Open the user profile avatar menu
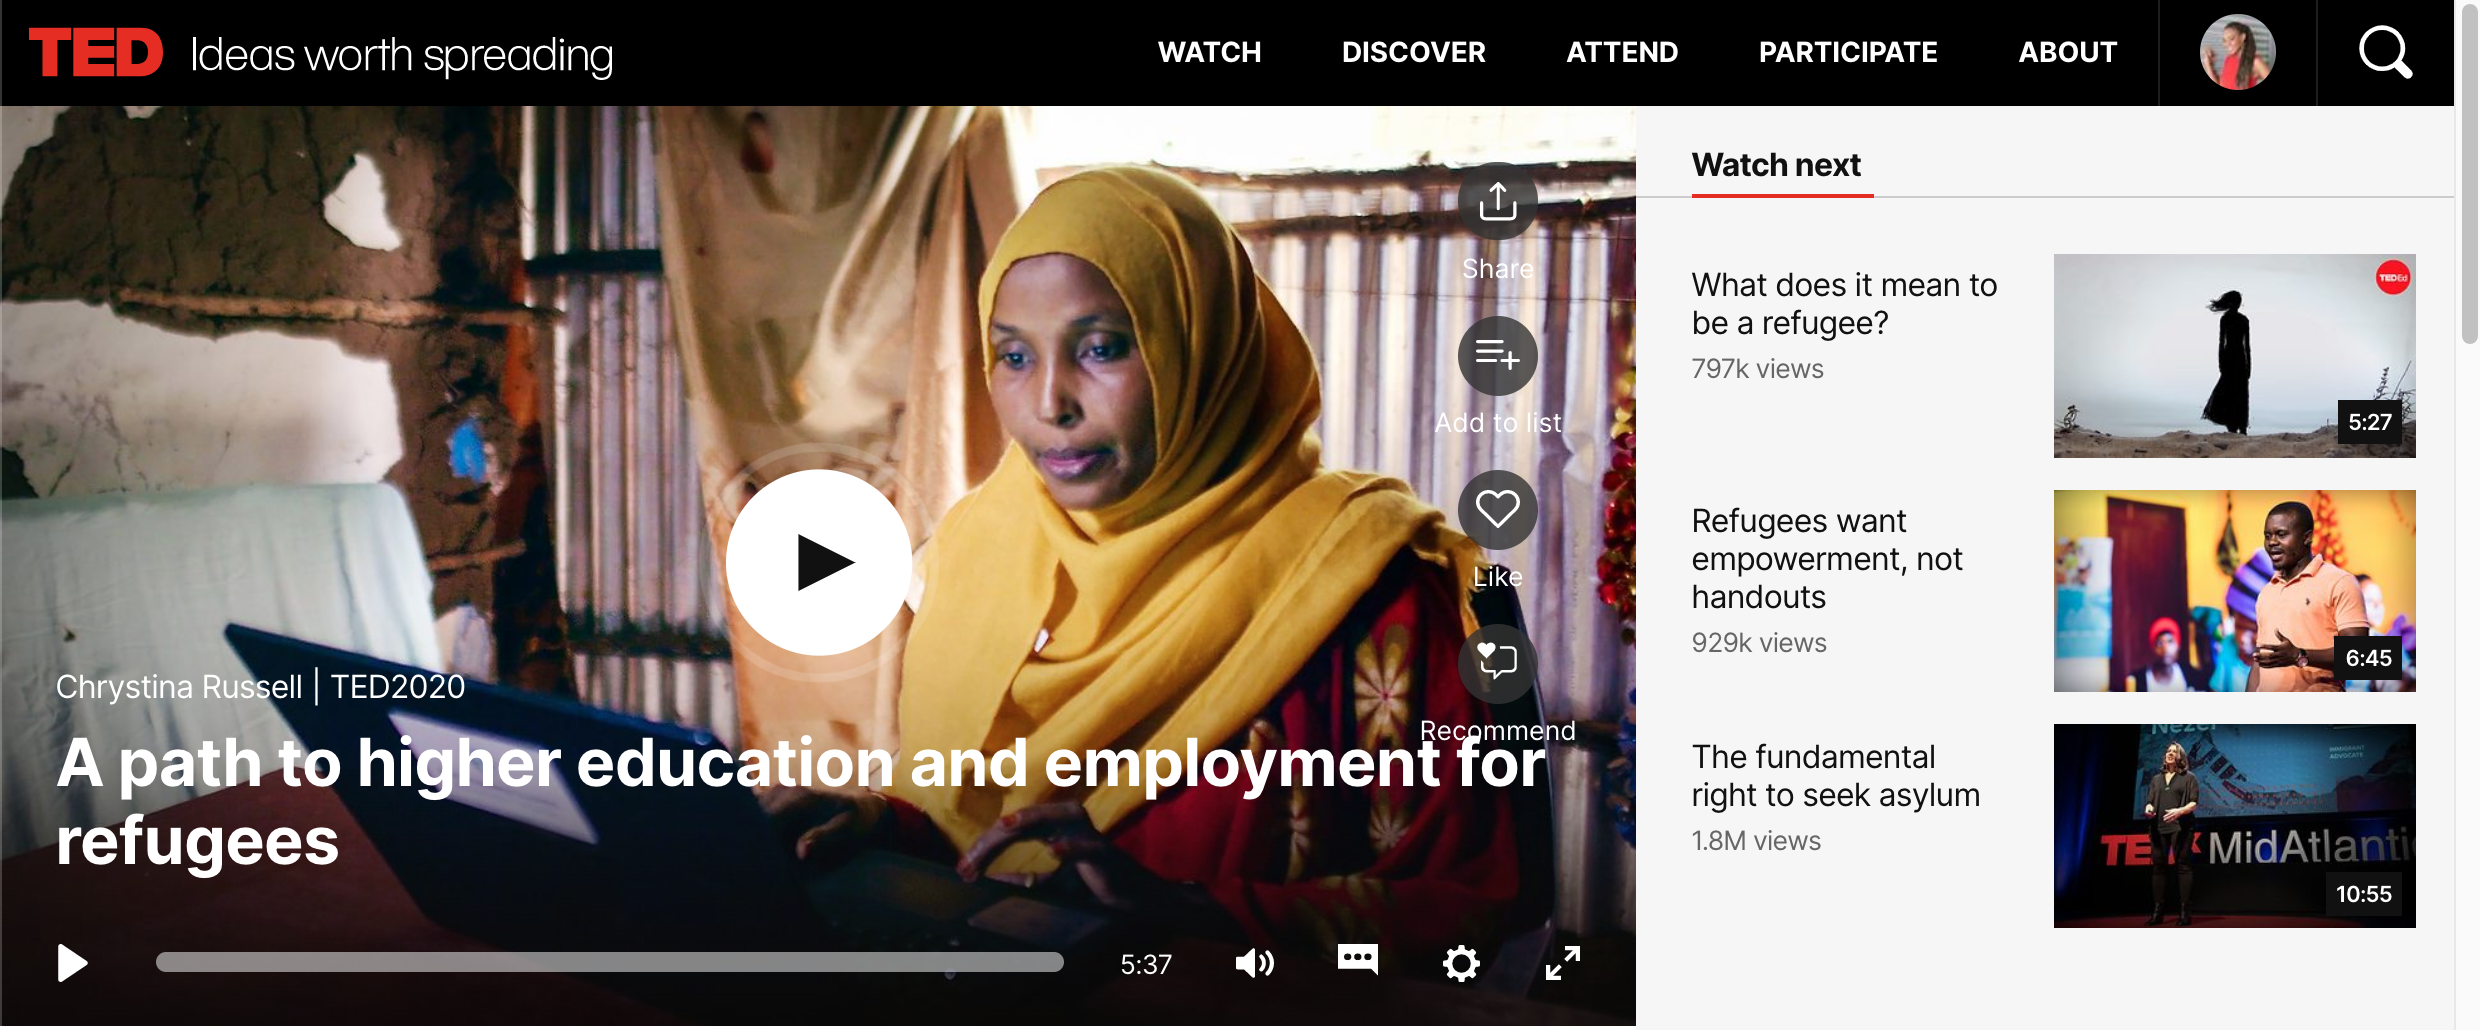Screen dimensions: 2480x1030 click(x=2237, y=52)
